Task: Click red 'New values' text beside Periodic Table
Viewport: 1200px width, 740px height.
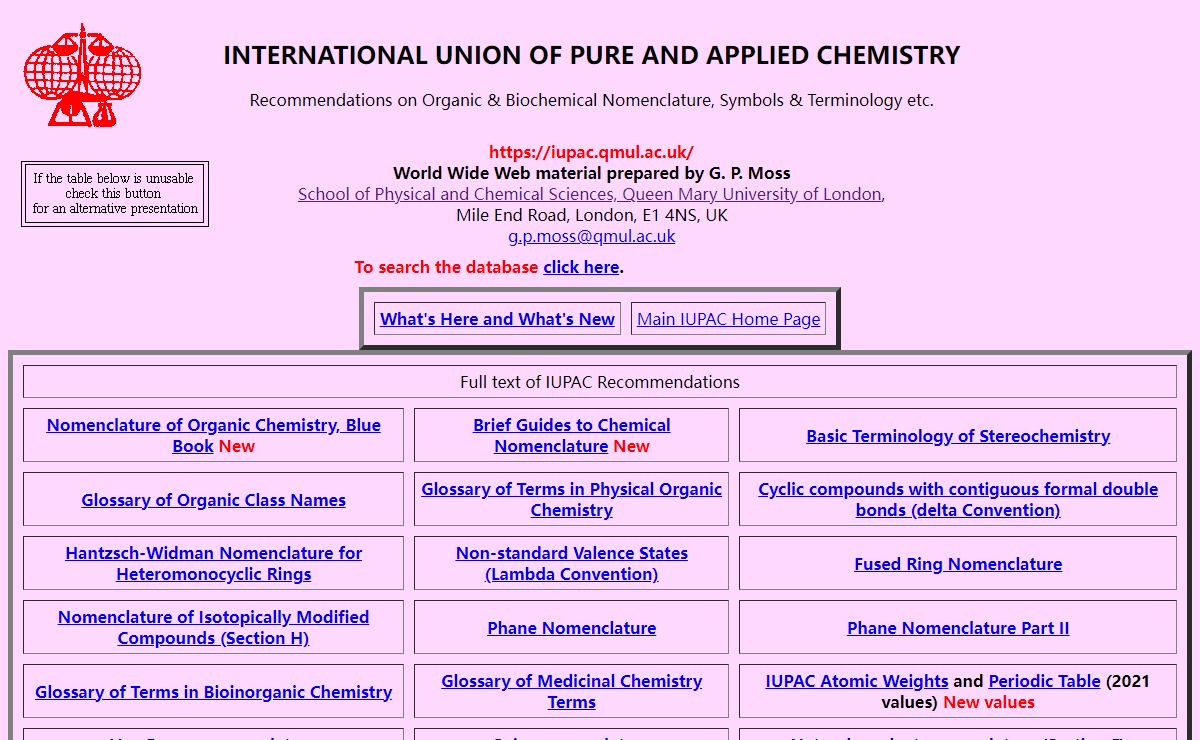Action: 989,702
